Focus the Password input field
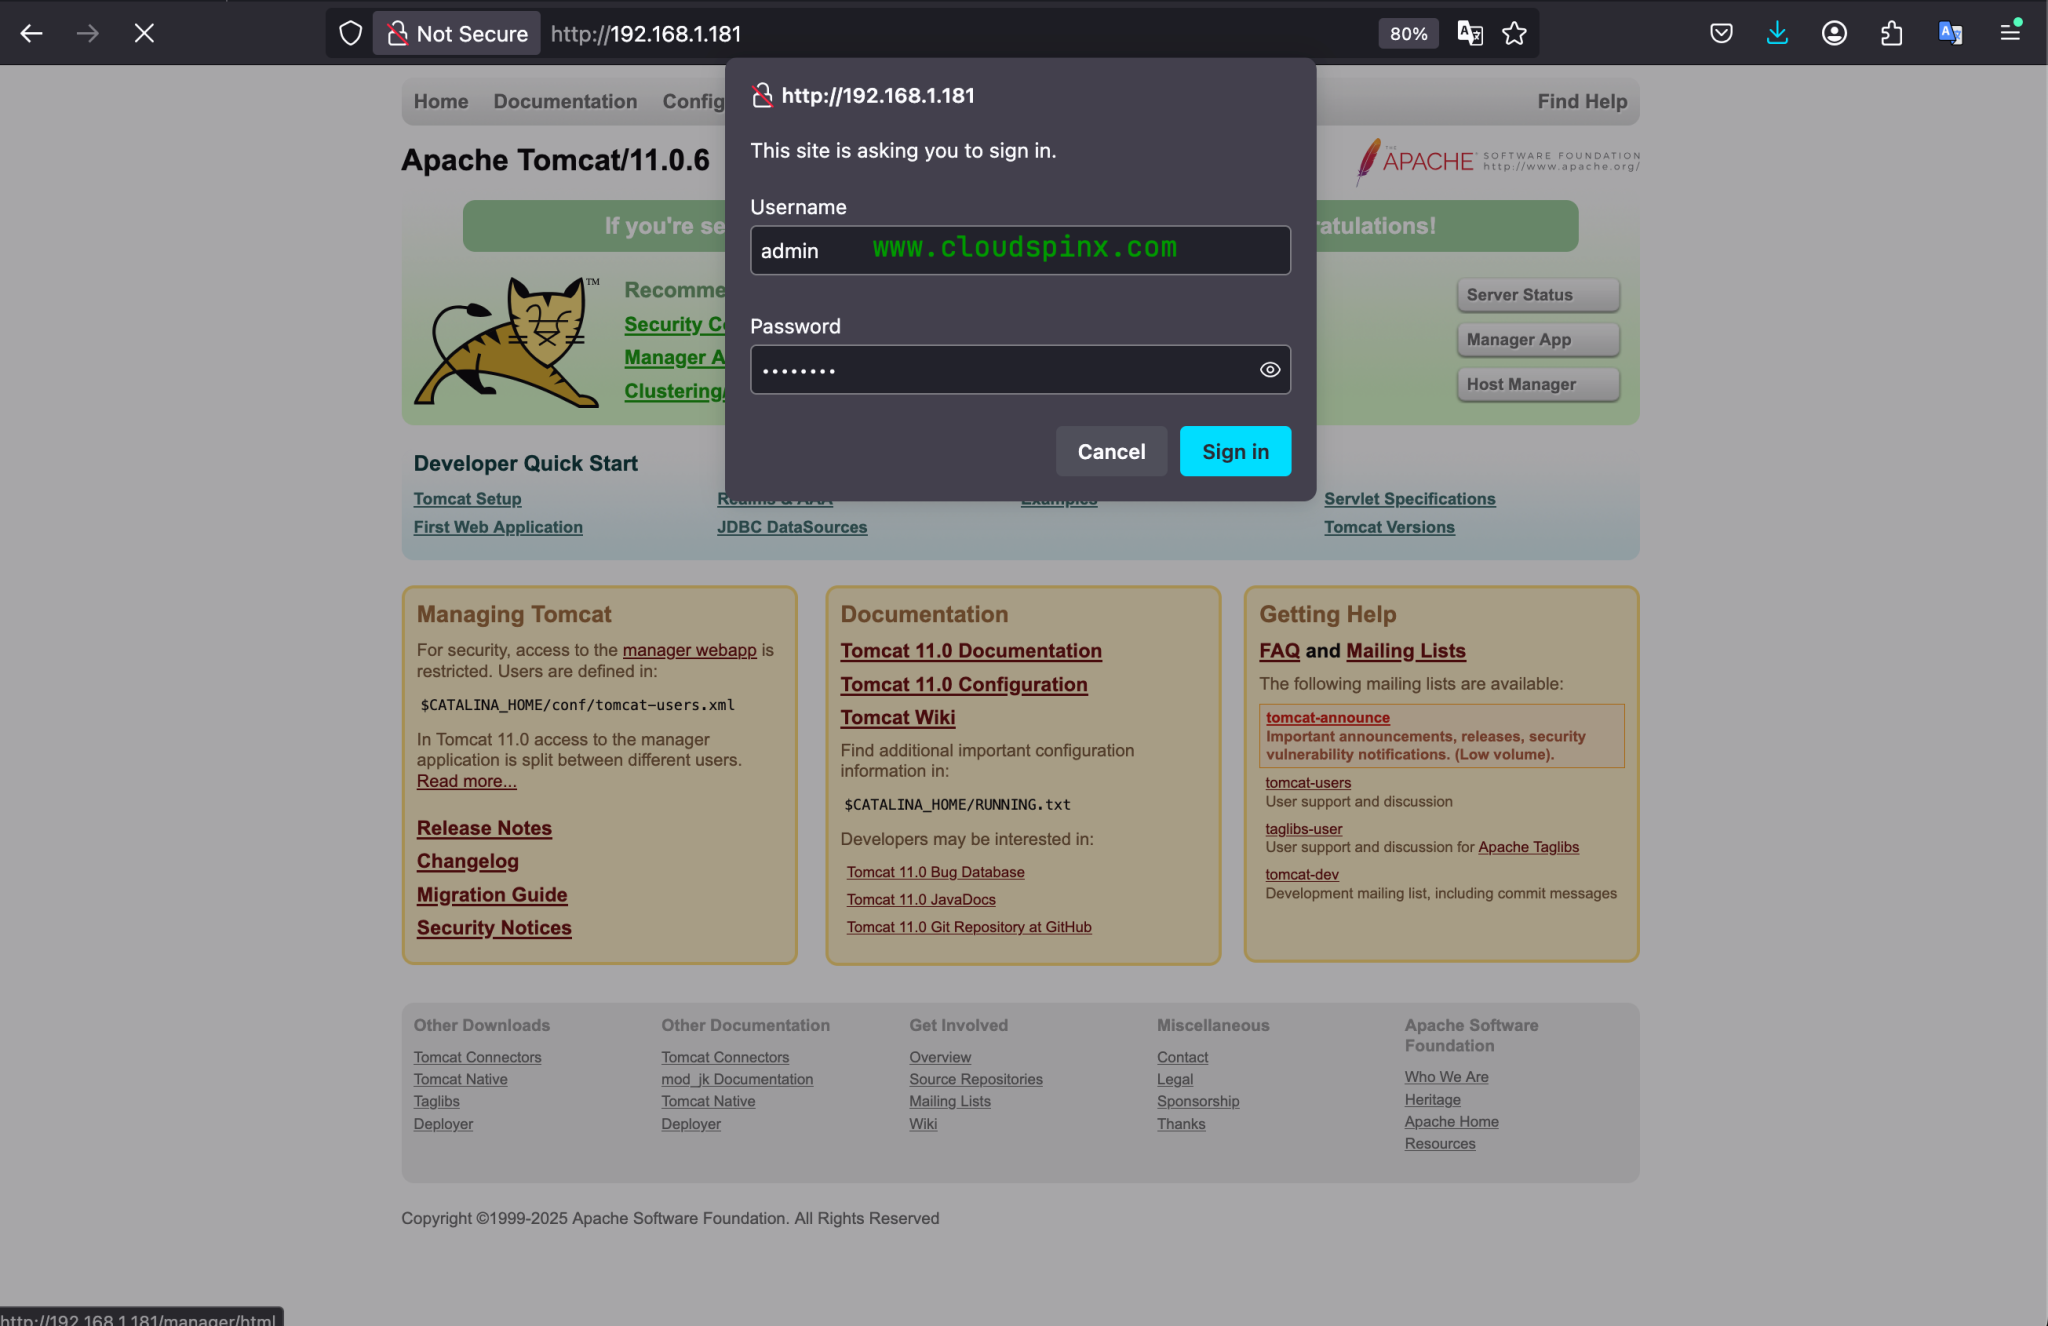Screen dimensions: 2048x1326 pyautogui.click(x=1000, y=370)
